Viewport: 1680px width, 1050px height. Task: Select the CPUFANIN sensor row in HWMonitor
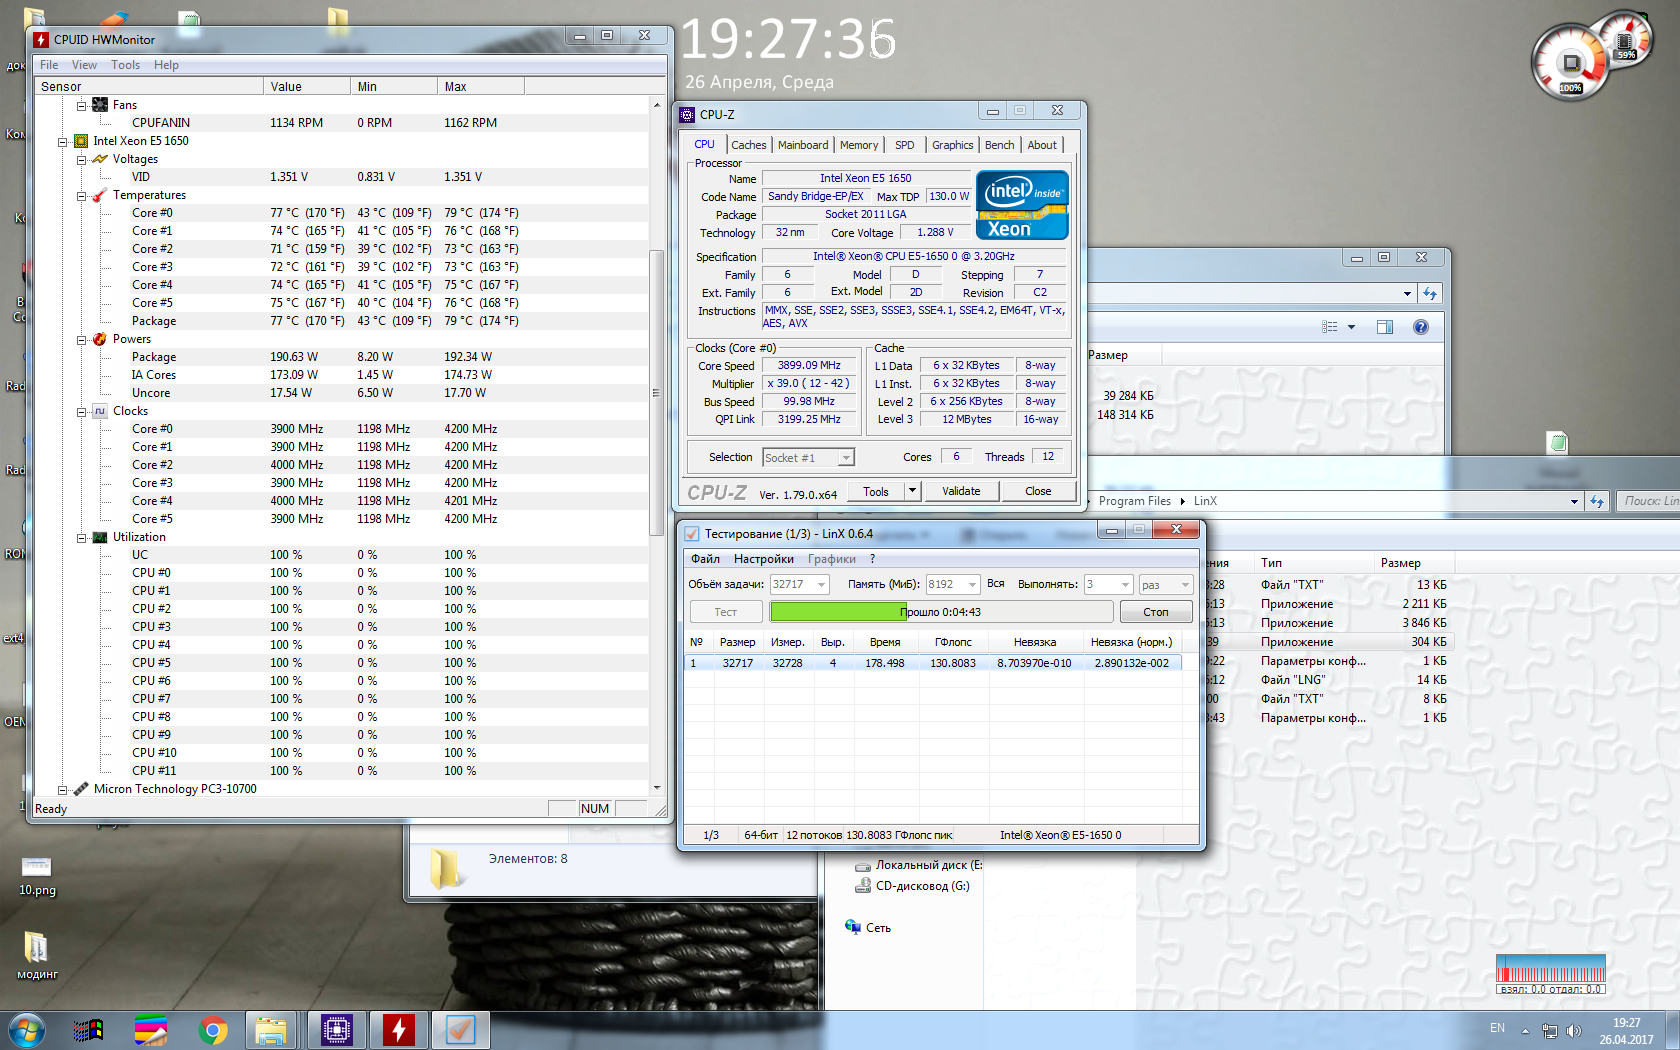click(x=340, y=123)
